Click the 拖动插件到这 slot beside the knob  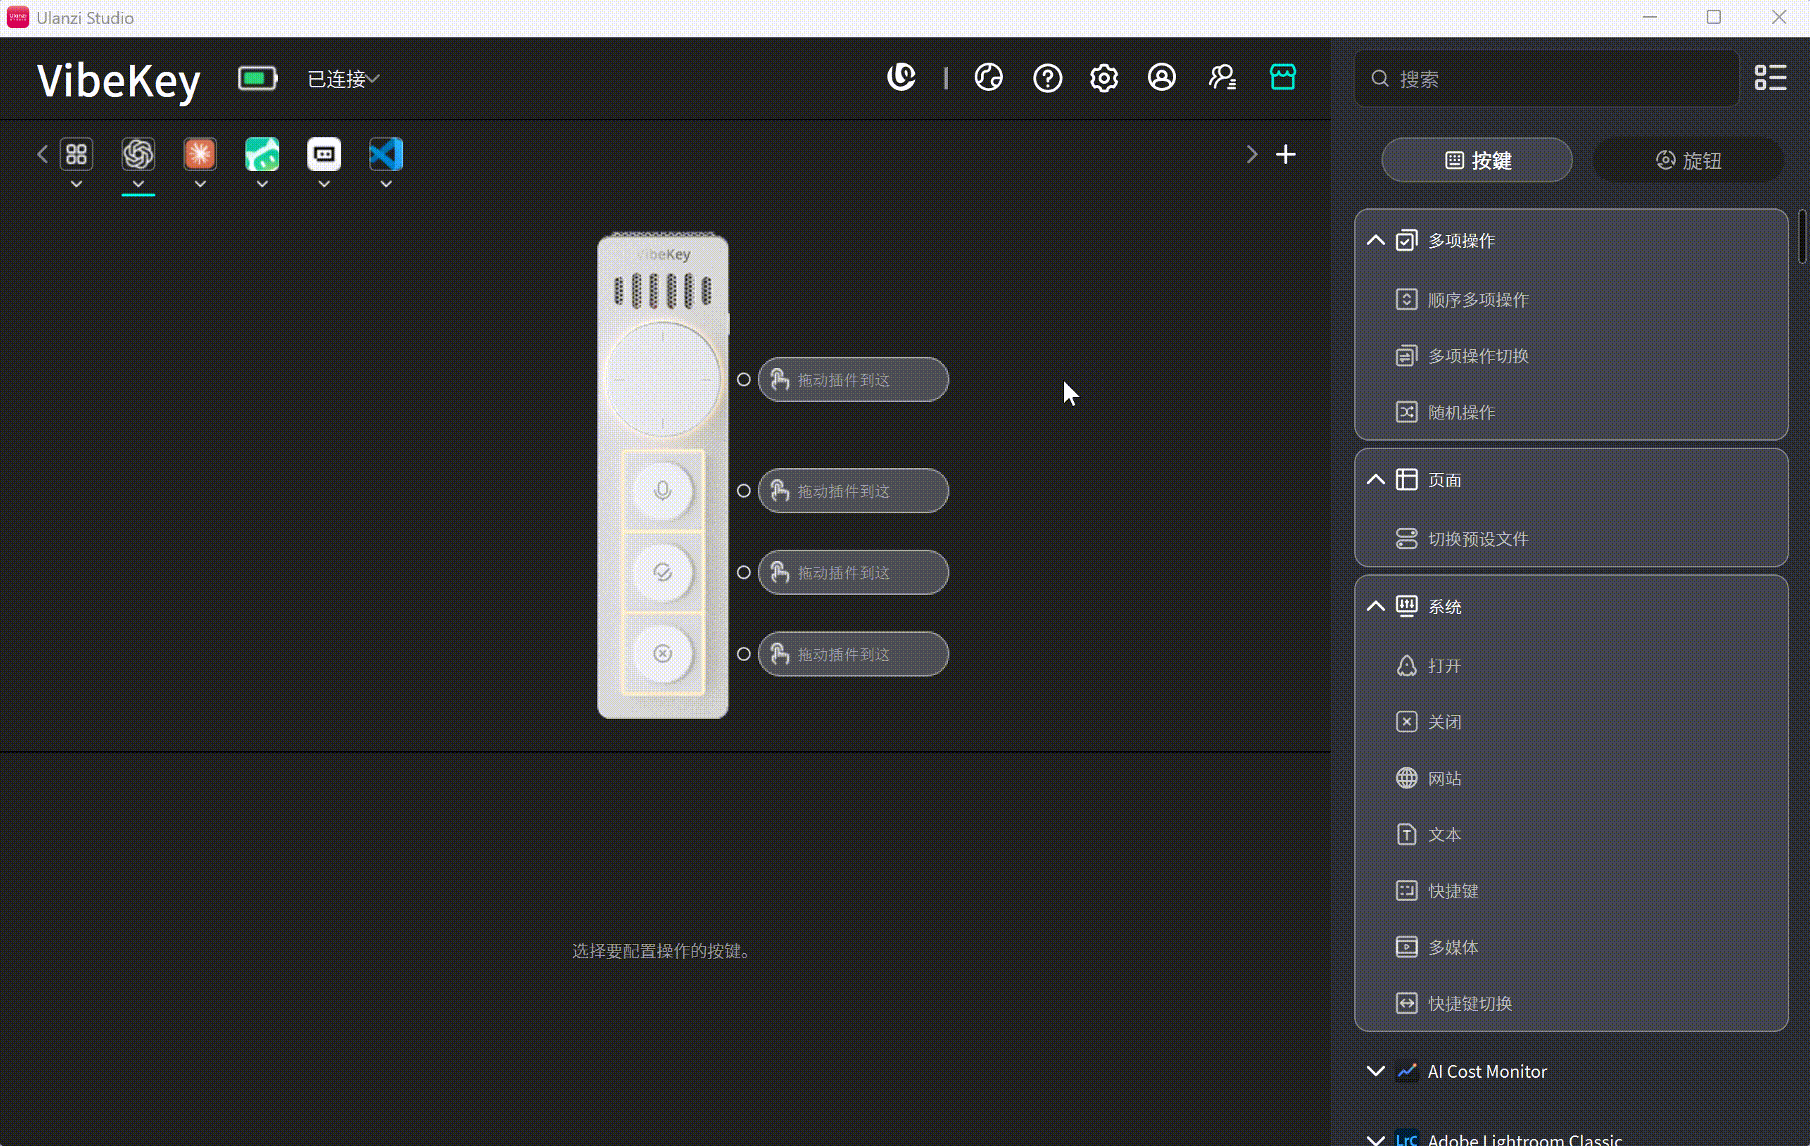[x=853, y=380]
